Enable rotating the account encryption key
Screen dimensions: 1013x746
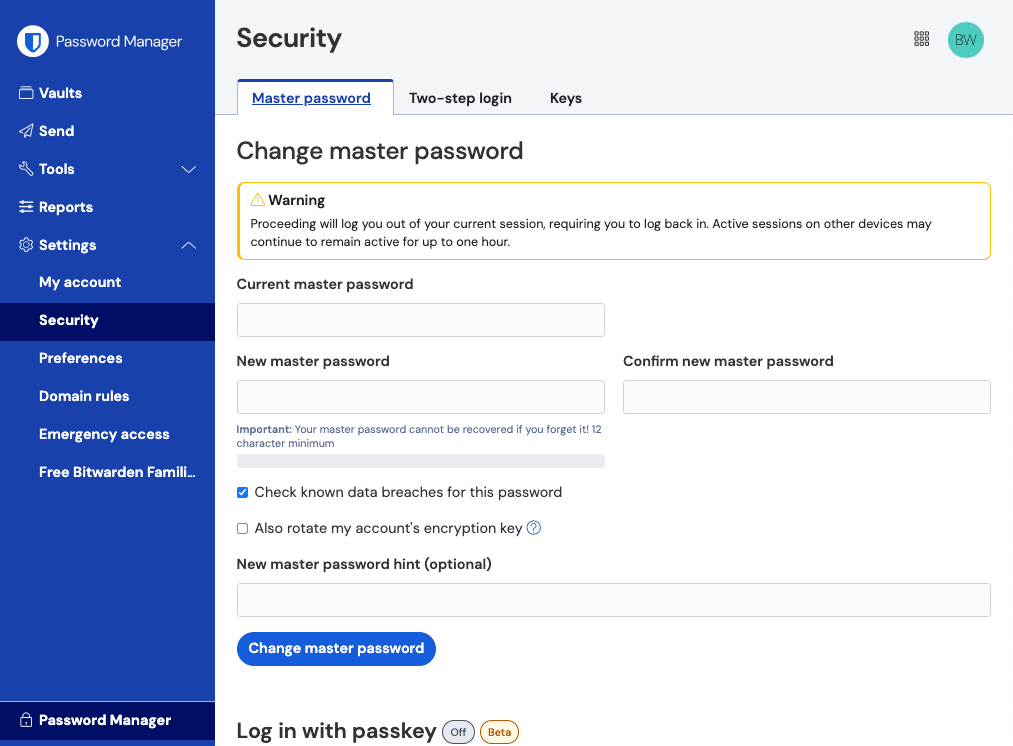(x=242, y=527)
